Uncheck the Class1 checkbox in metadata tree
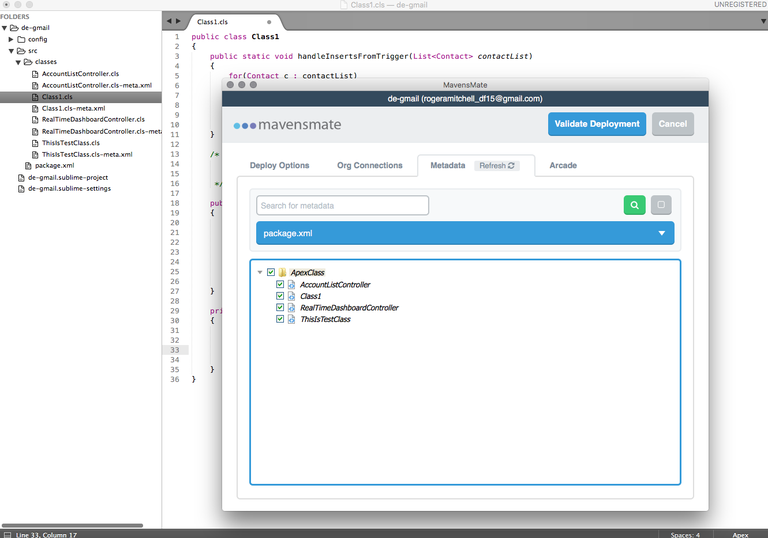 pos(280,296)
